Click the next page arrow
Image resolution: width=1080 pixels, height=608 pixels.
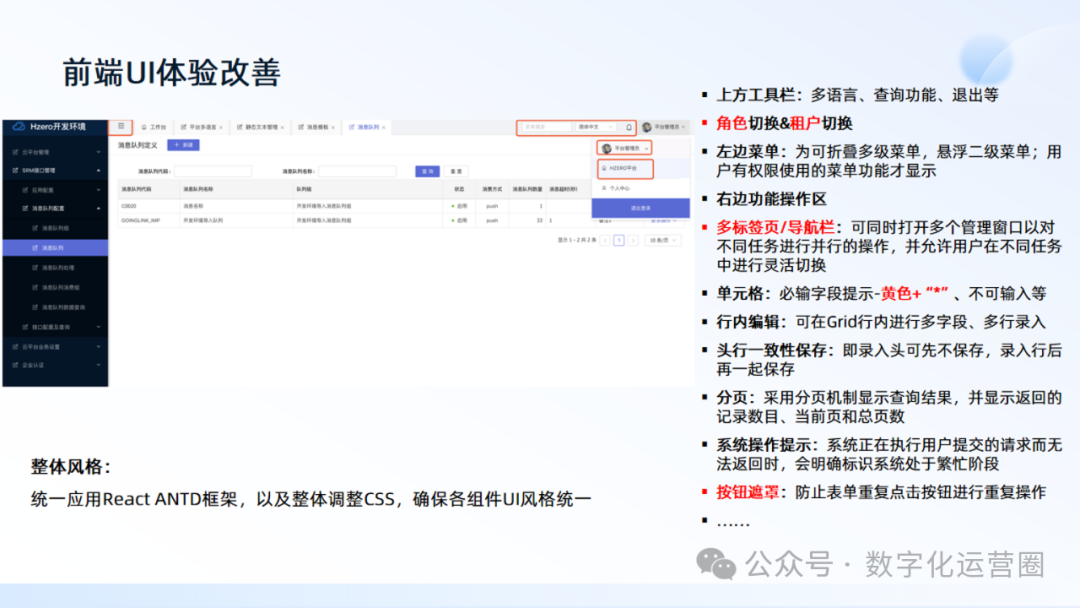click(633, 240)
